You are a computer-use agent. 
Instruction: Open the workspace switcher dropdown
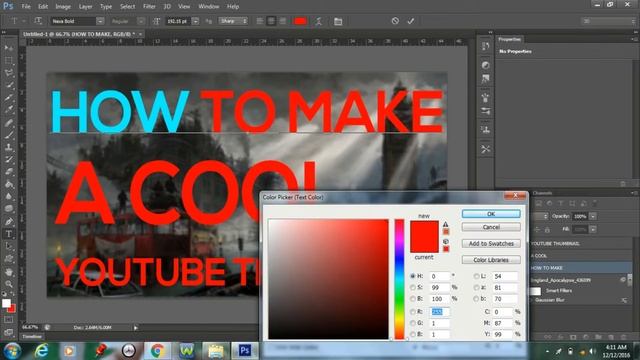[608, 21]
